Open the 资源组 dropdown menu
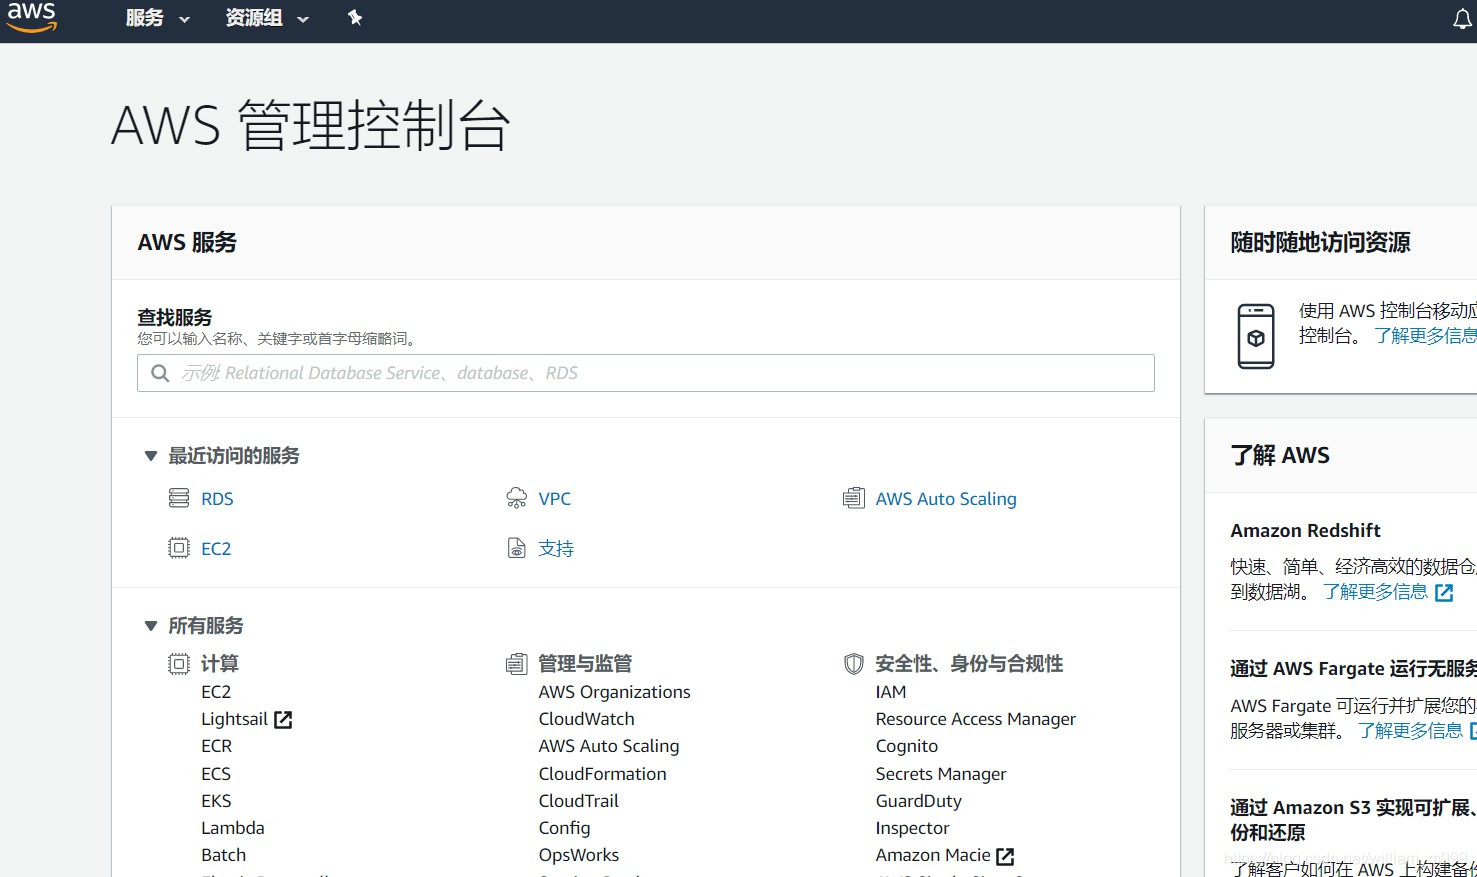 [x=267, y=18]
